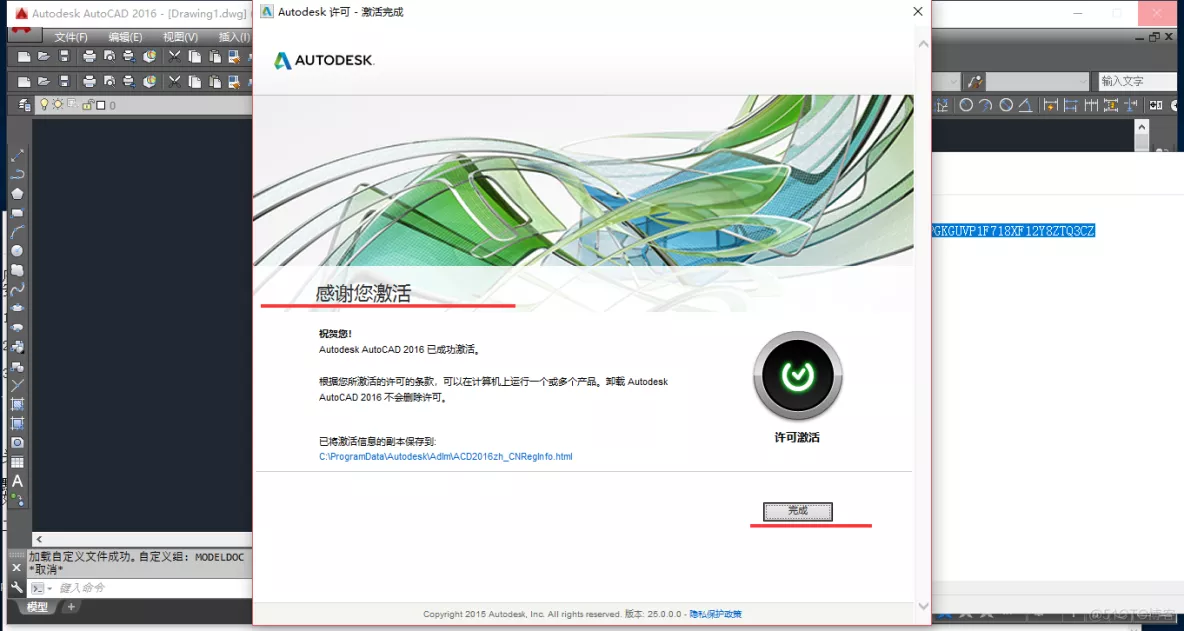Click the 完成 button in the activation dialog
1184x631 pixels.
(797, 511)
